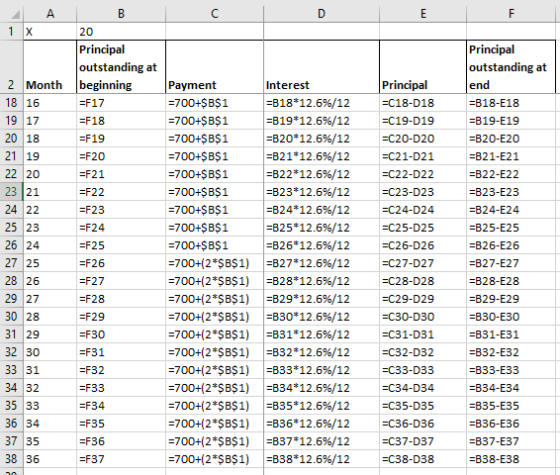Screen dimensions: 560x475
Task: Click the Month header cell
Action: [x=50, y=67]
